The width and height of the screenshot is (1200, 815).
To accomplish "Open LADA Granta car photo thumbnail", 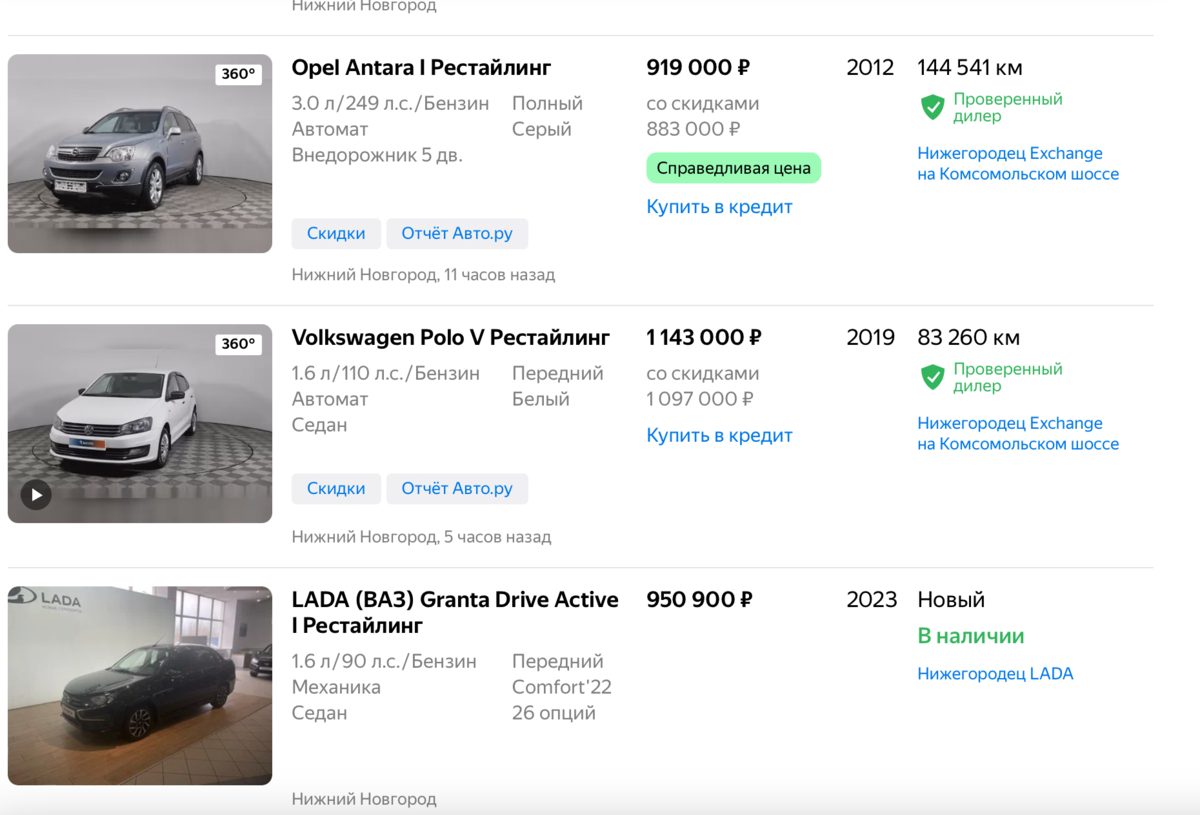I will 140,685.
